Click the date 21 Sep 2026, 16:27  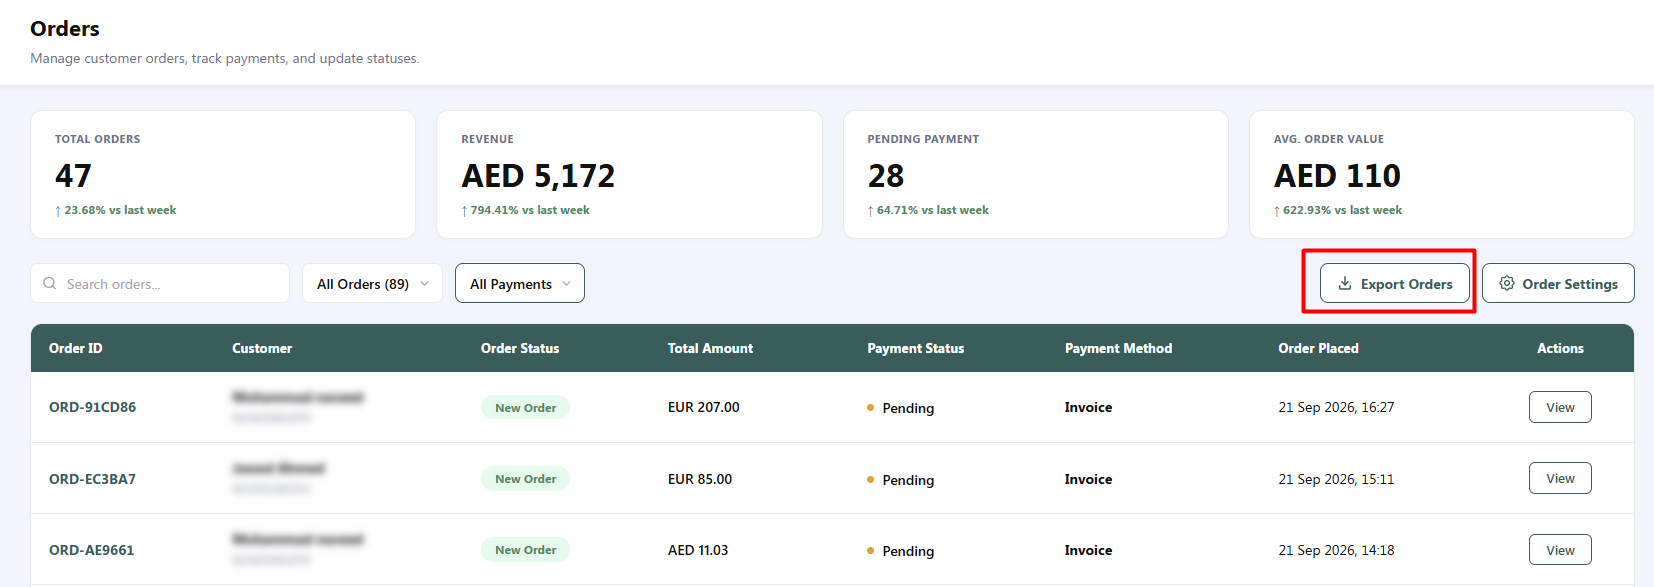(x=1336, y=408)
